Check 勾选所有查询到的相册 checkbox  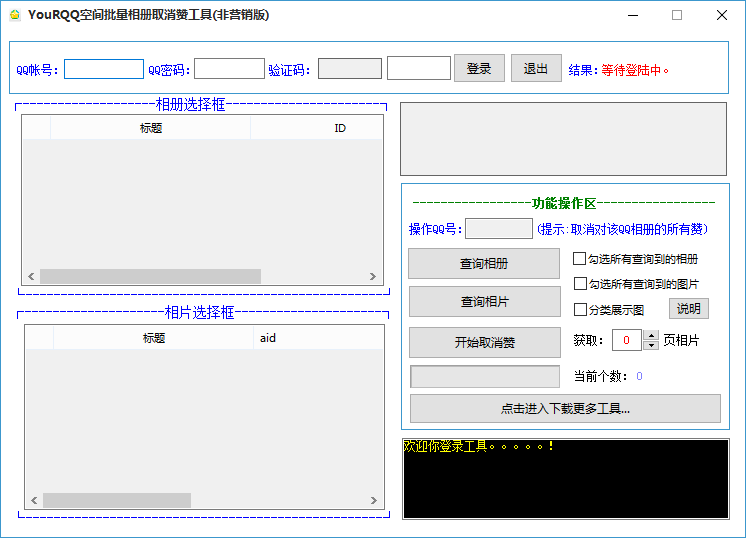point(579,259)
